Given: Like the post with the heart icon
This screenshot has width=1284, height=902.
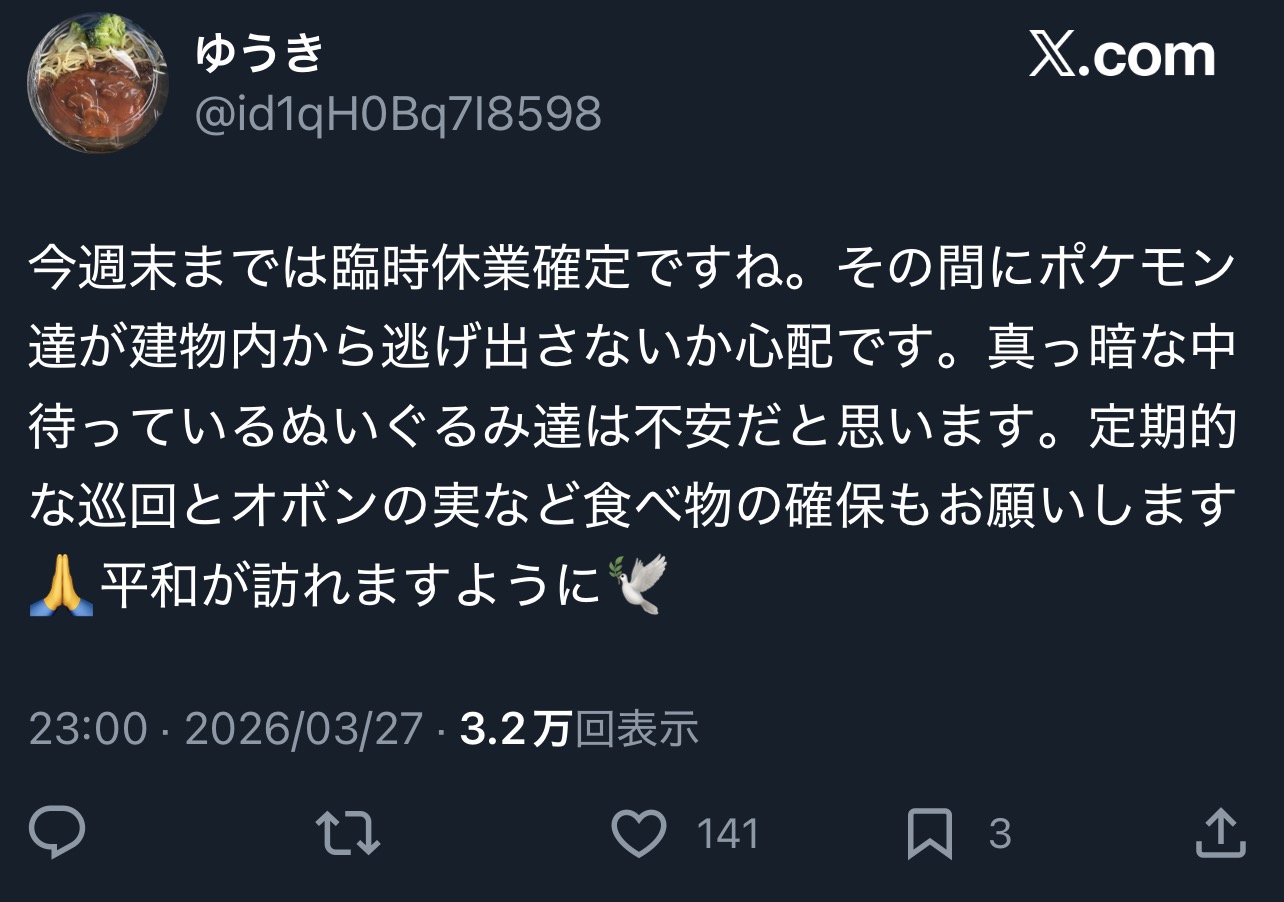Looking at the screenshot, I should click(x=639, y=833).
